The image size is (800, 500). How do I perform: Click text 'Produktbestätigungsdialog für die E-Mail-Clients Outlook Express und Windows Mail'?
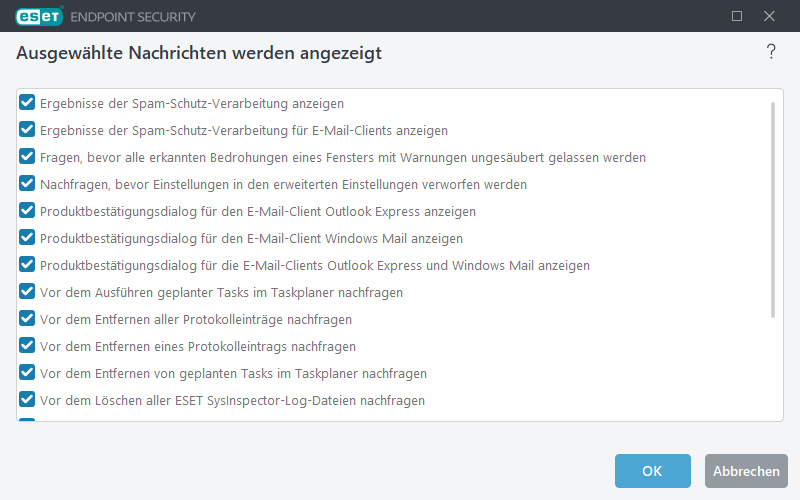point(287,266)
